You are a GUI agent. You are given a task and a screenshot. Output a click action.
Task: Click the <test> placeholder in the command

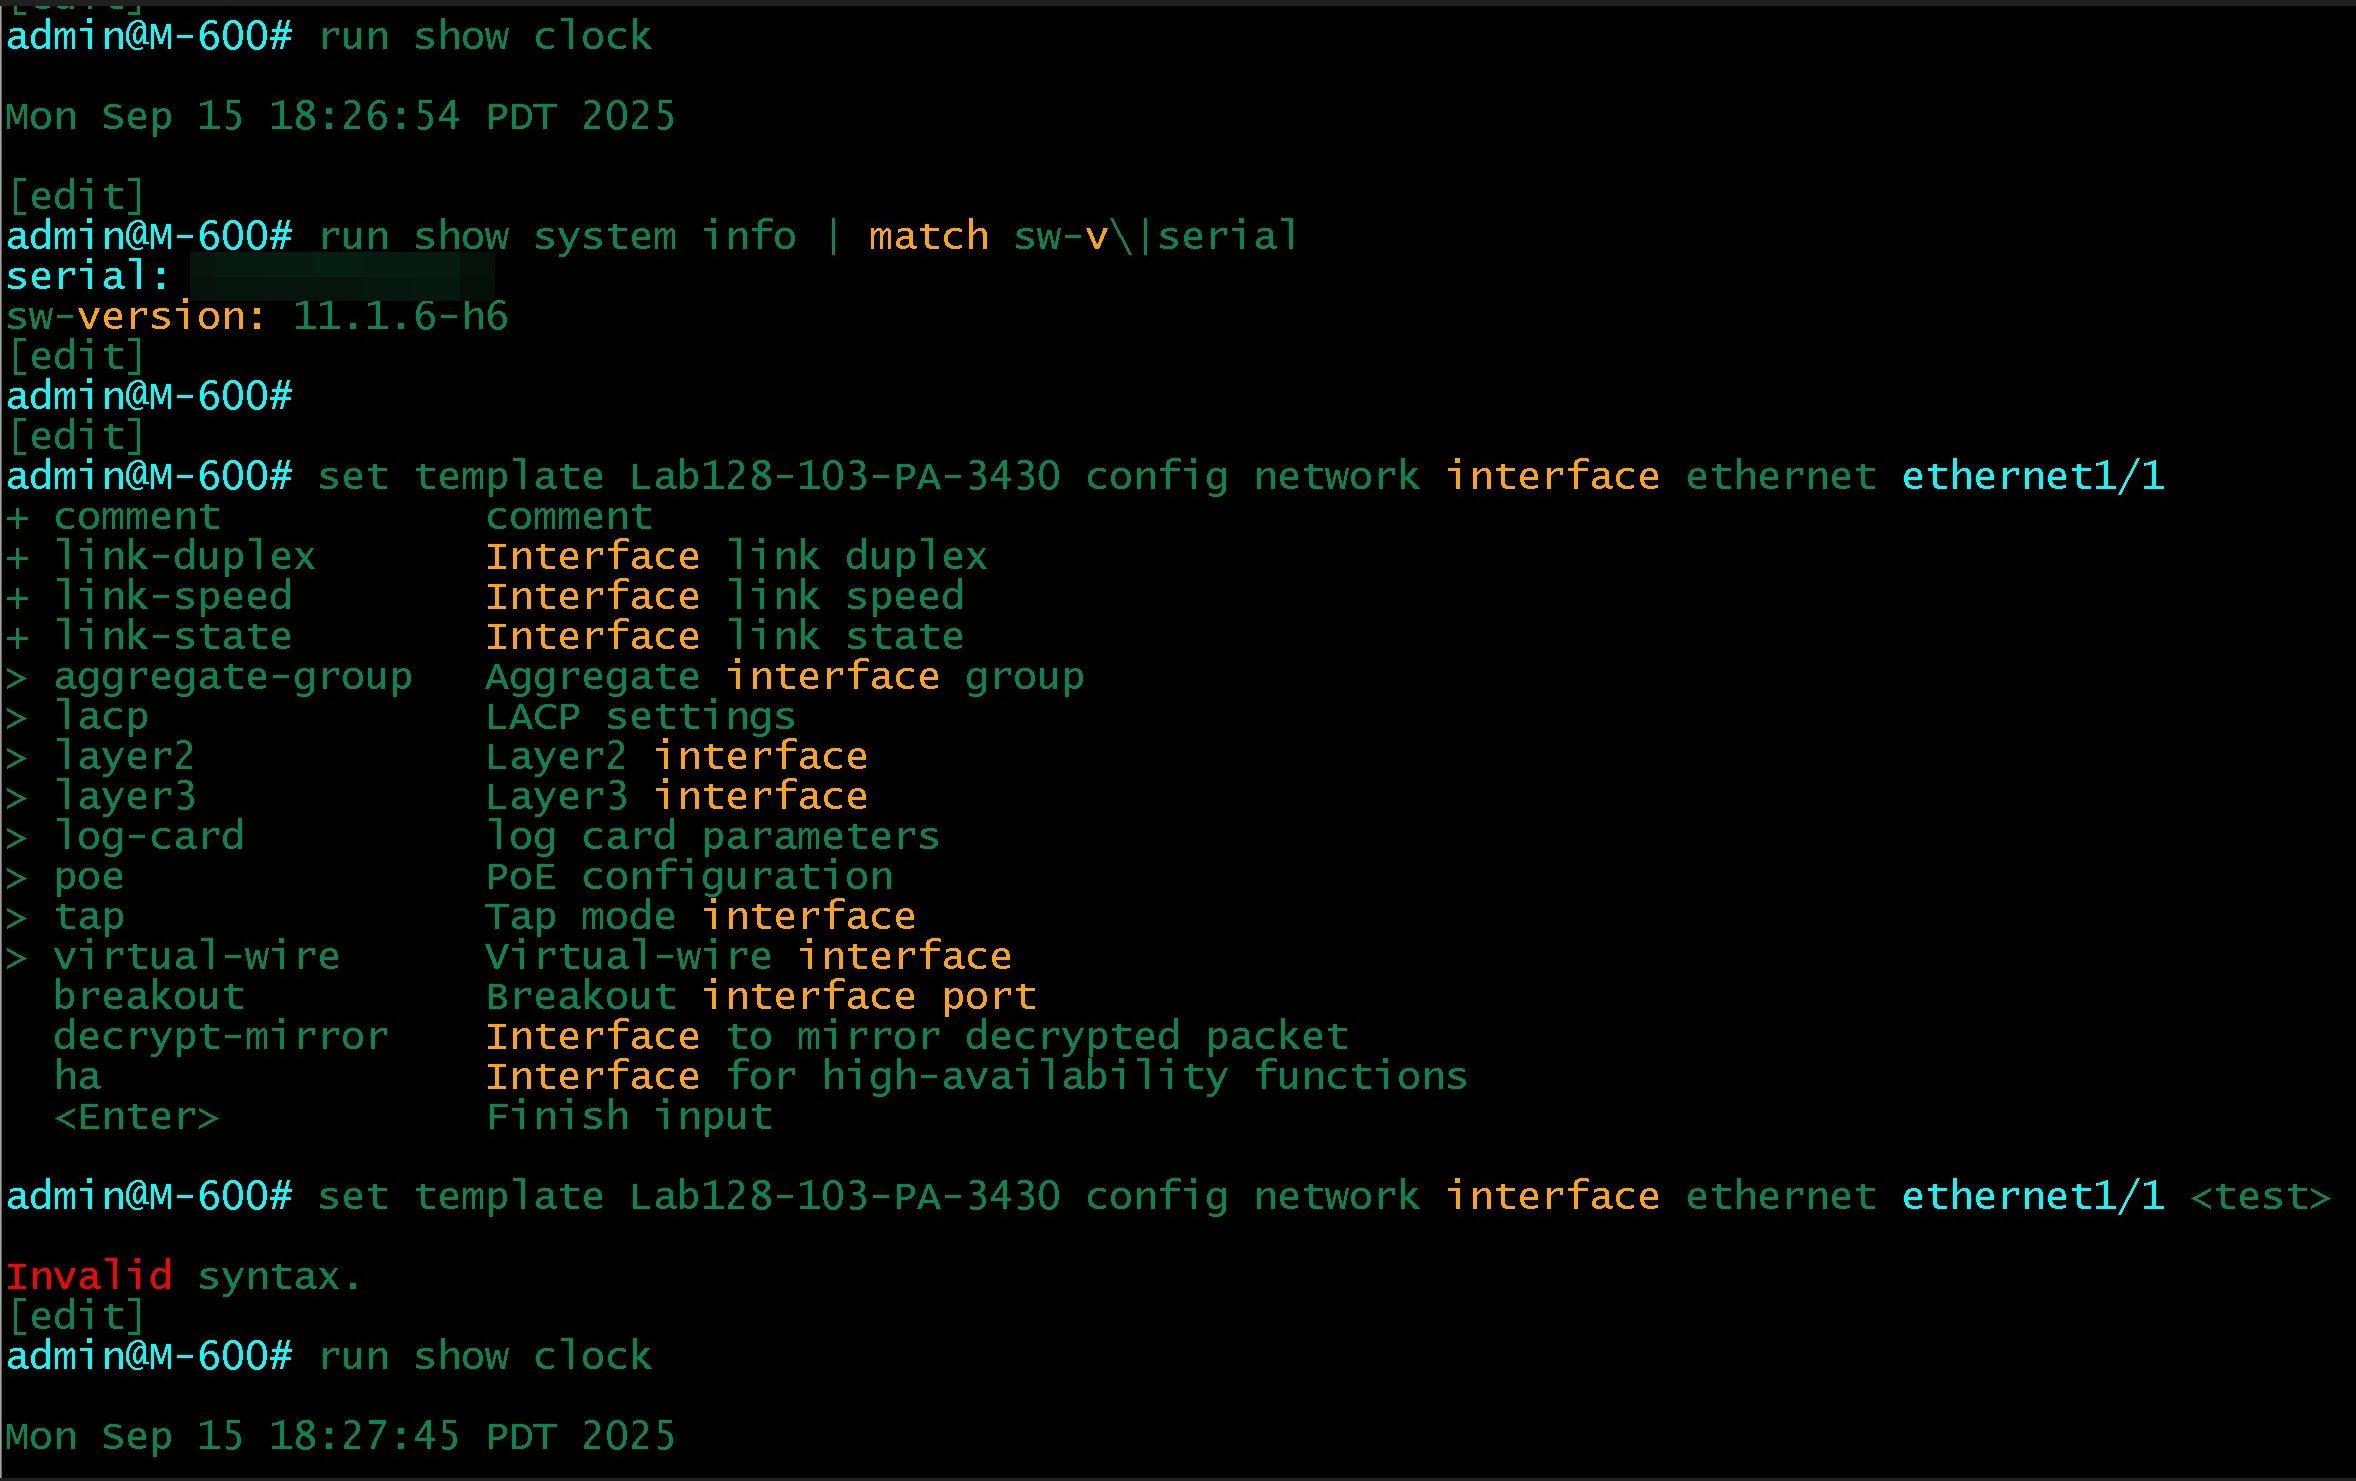[2259, 1196]
